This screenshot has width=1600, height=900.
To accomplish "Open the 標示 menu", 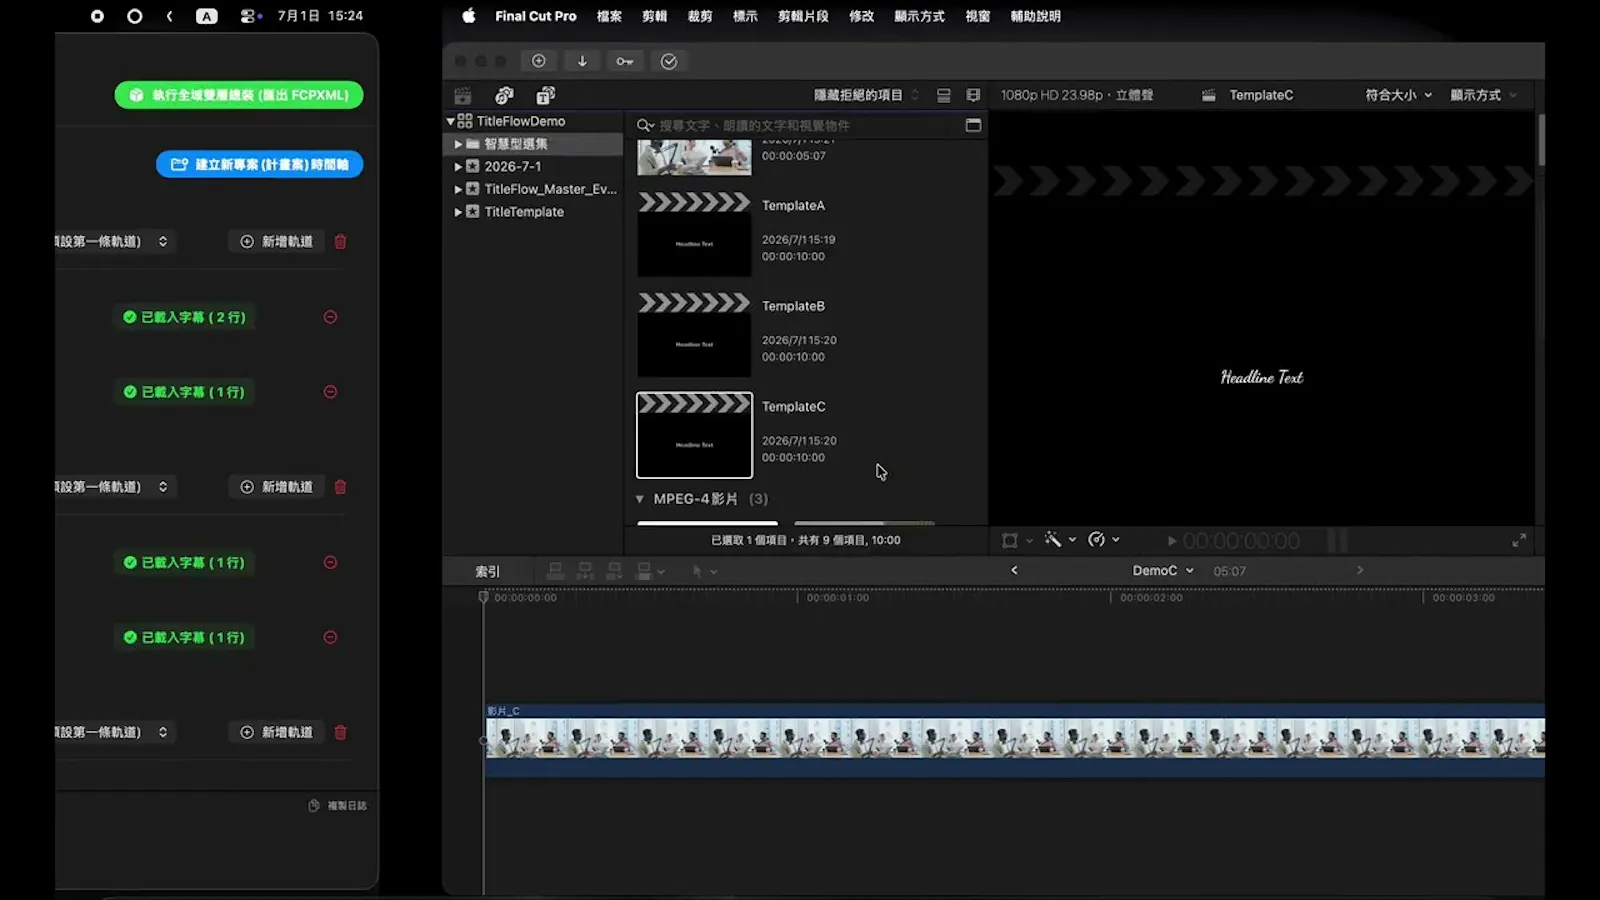I will point(745,16).
